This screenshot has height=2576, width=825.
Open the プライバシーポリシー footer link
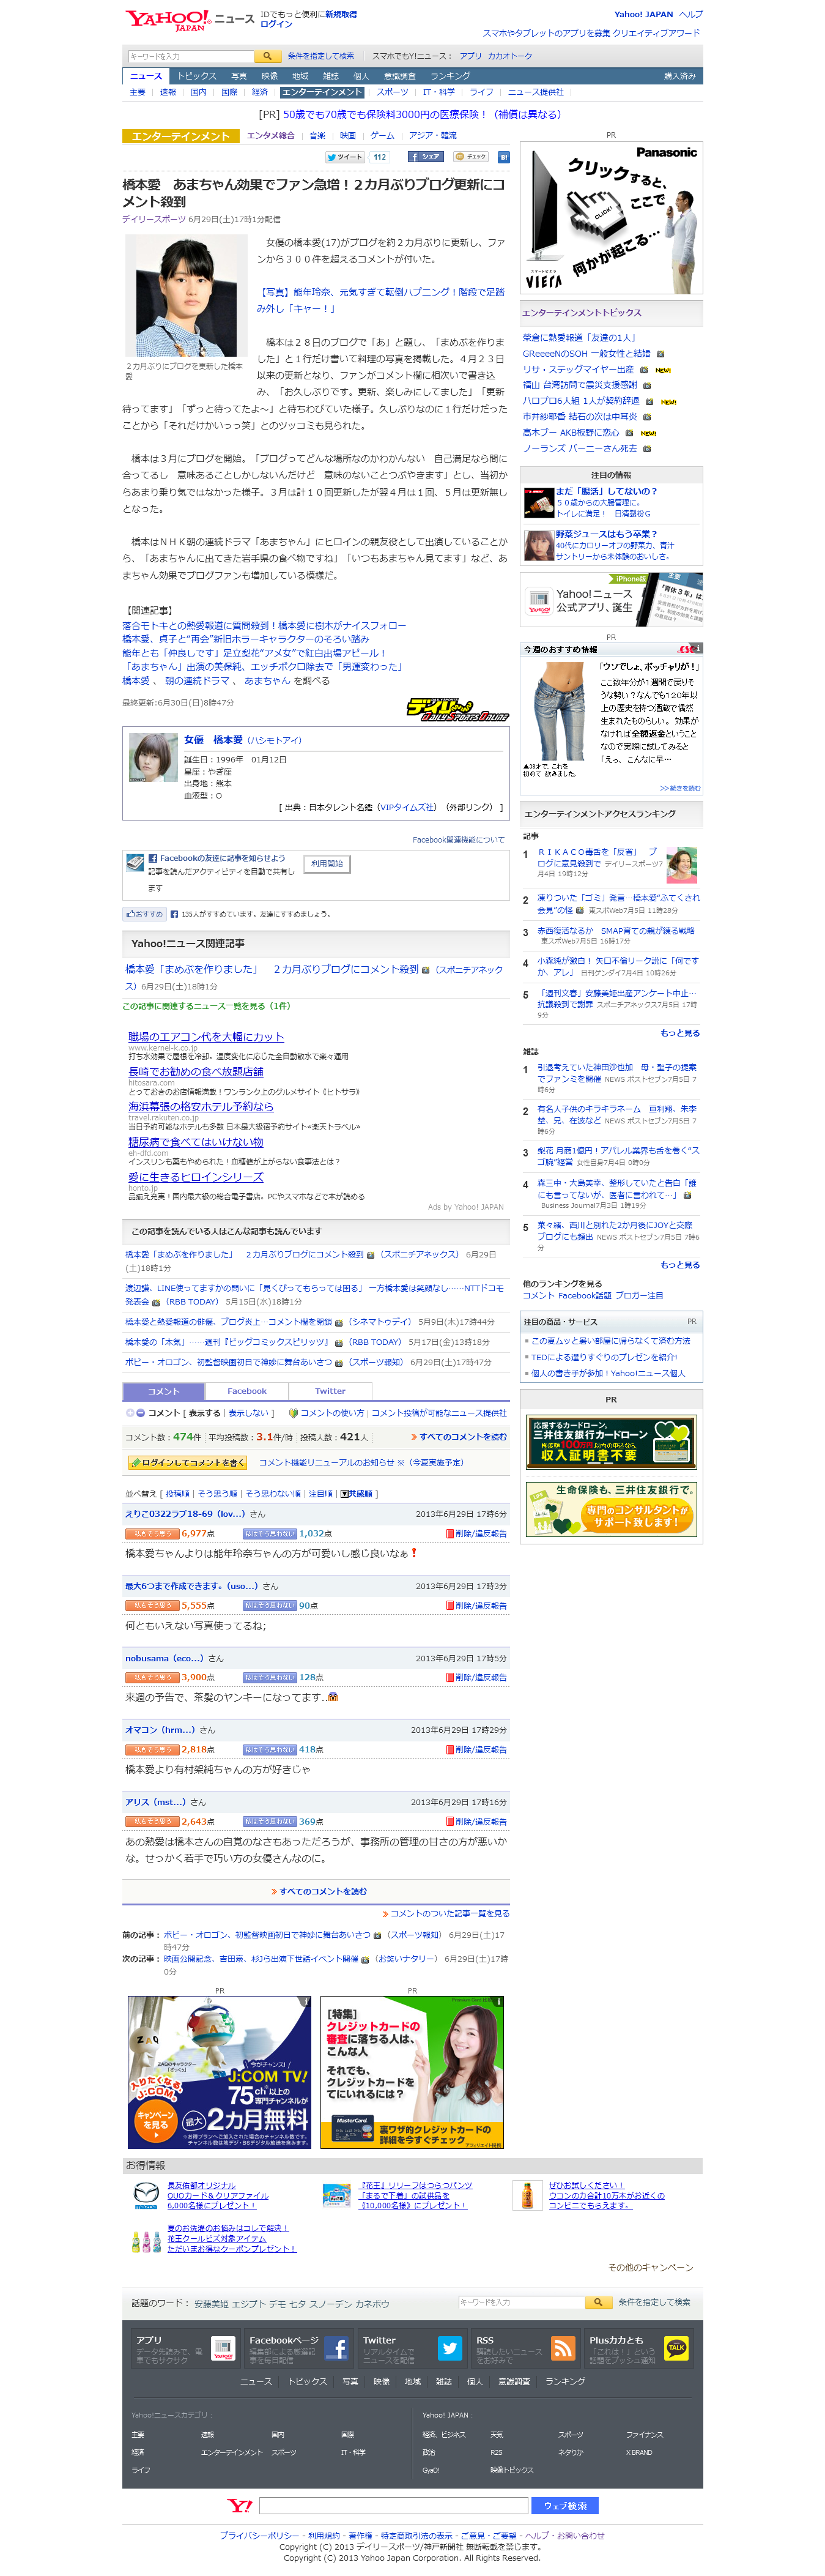coord(259,2535)
